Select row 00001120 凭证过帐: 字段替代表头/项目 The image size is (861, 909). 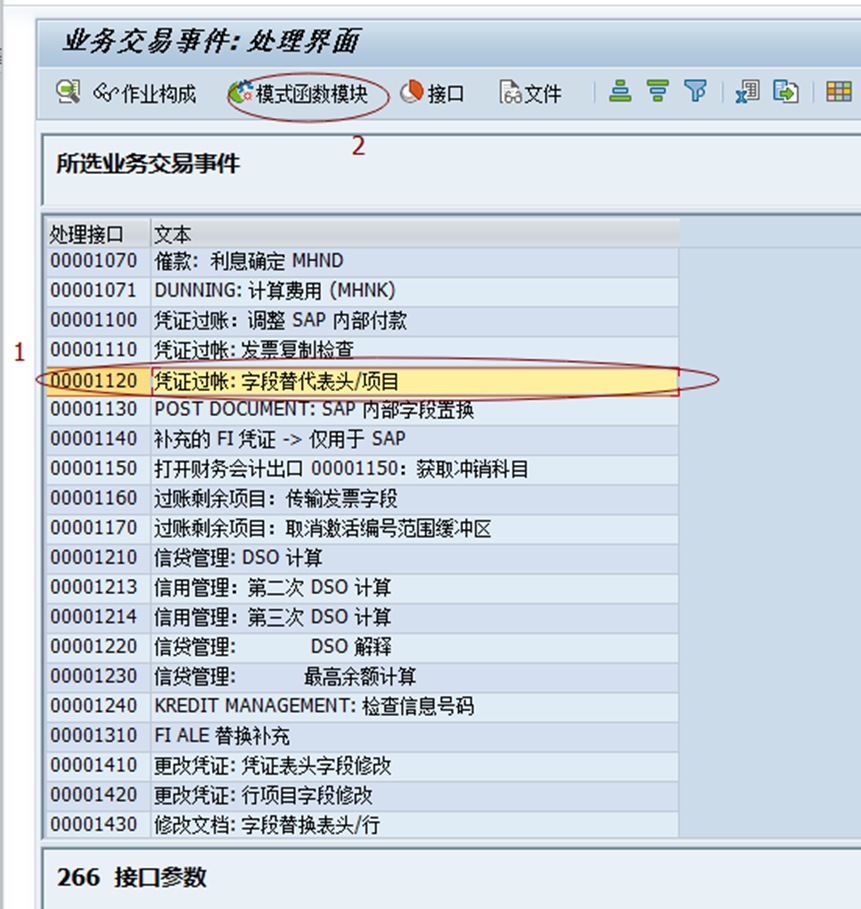(x=362, y=381)
